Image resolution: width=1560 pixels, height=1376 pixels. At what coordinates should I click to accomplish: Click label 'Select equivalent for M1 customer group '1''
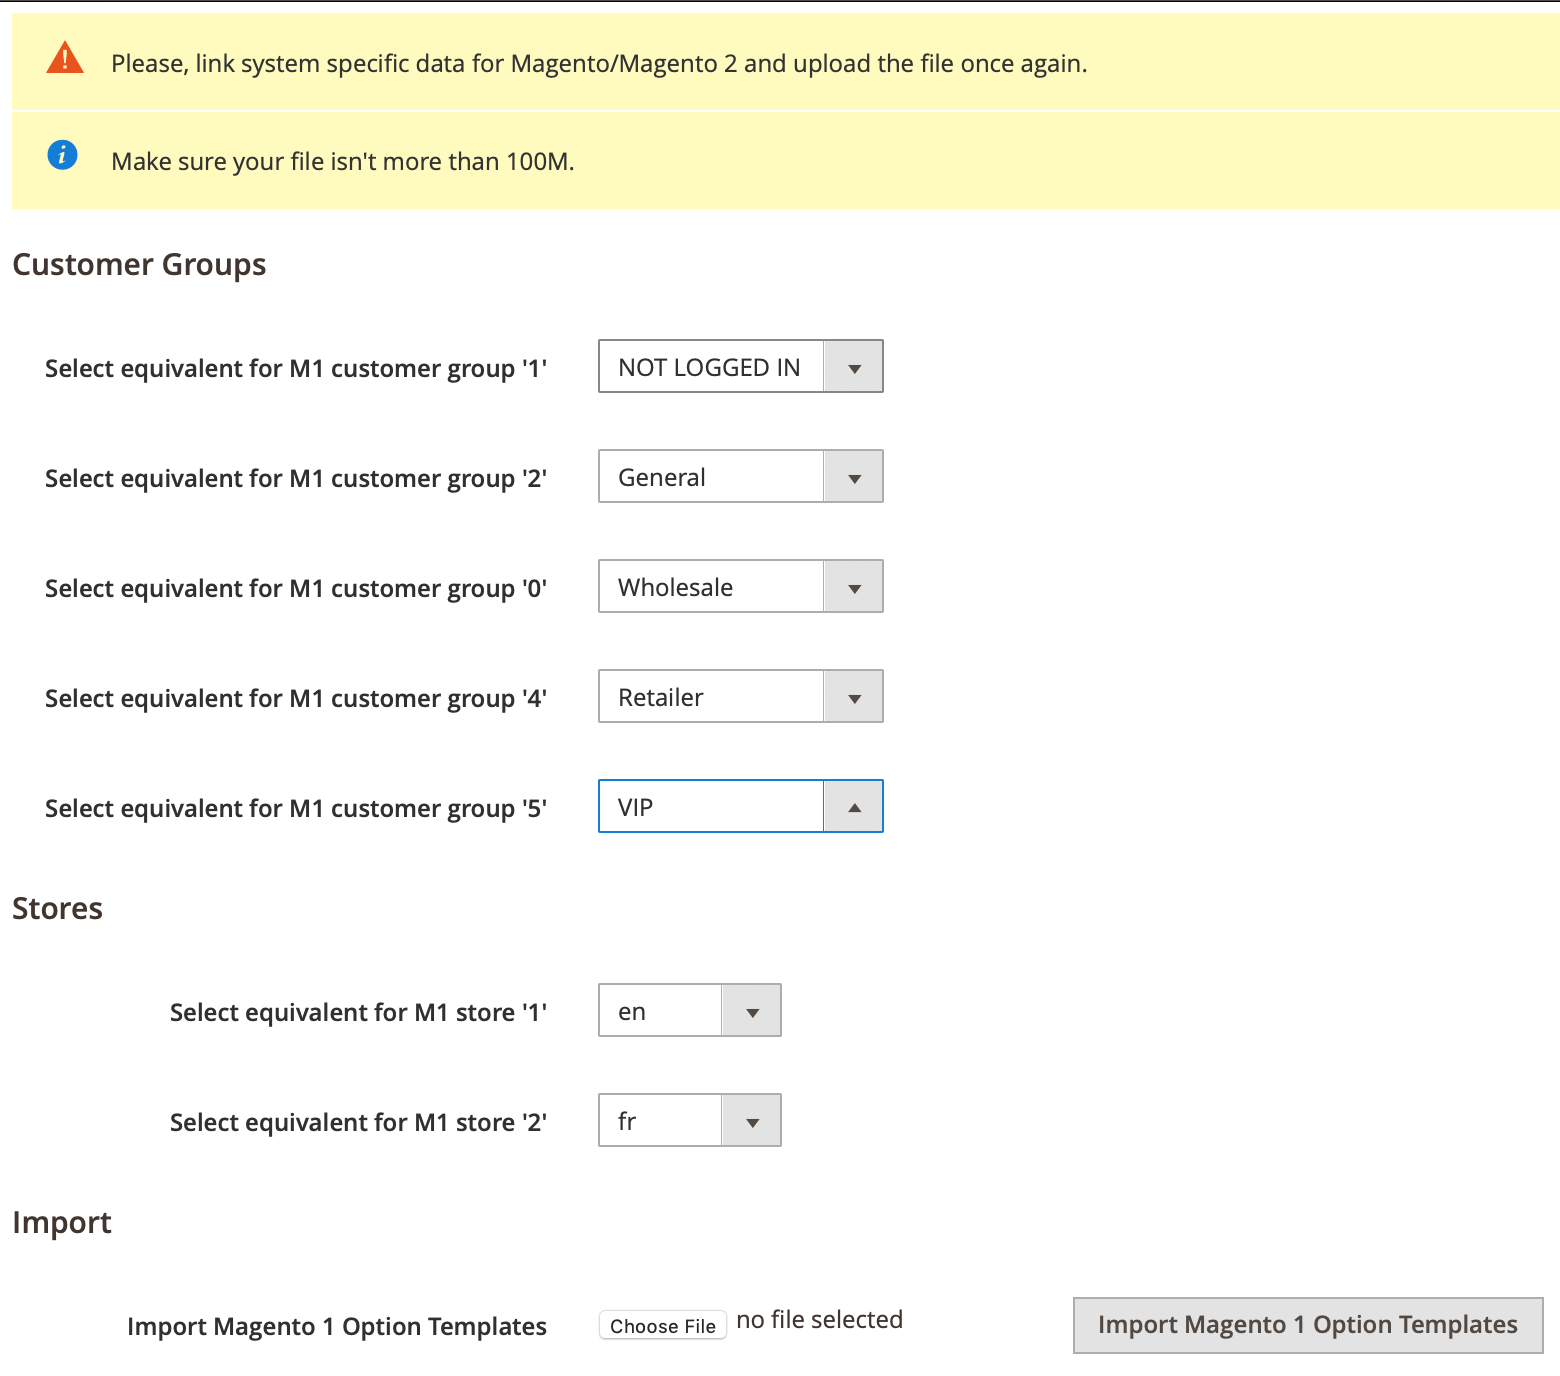click(x=296, y=368)
